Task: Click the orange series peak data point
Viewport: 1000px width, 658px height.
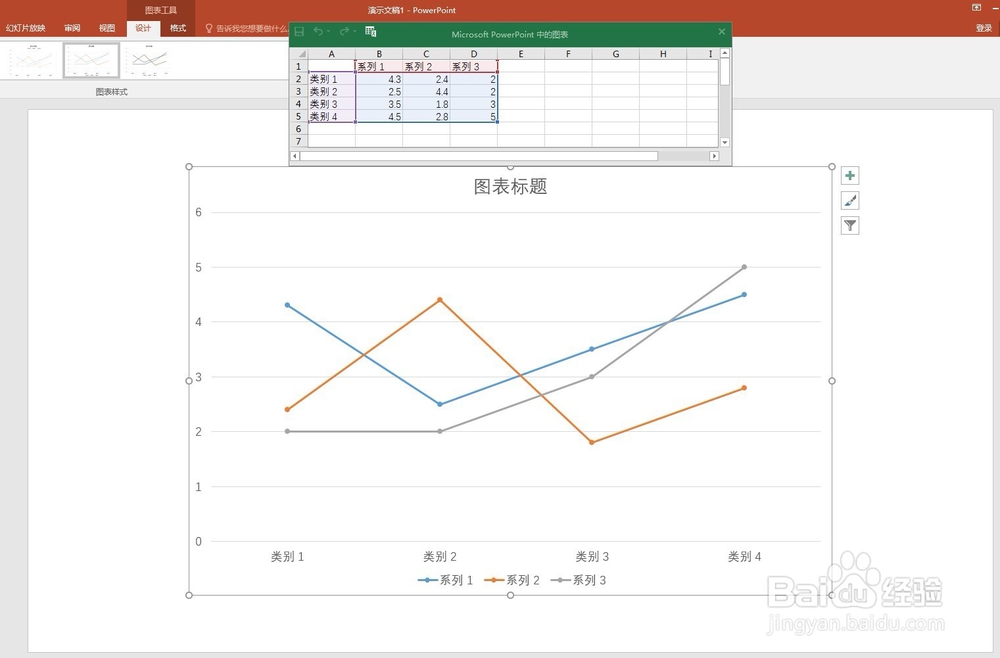Action: pos(439,300)
